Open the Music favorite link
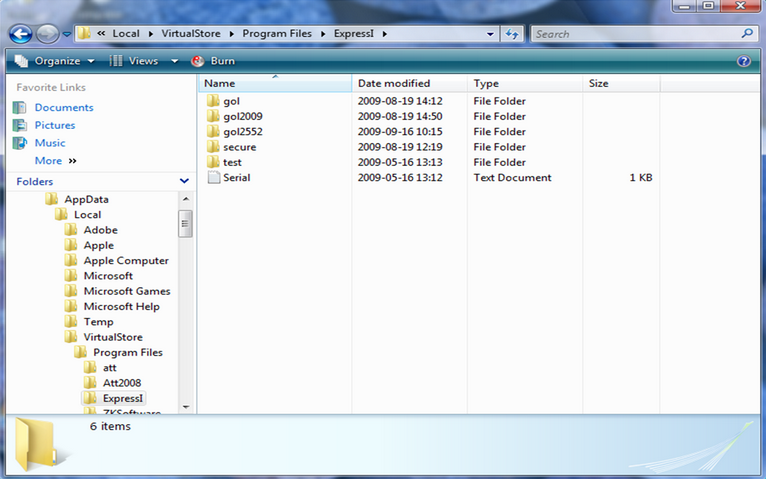The image size is (766, 479). click(50, 143)
